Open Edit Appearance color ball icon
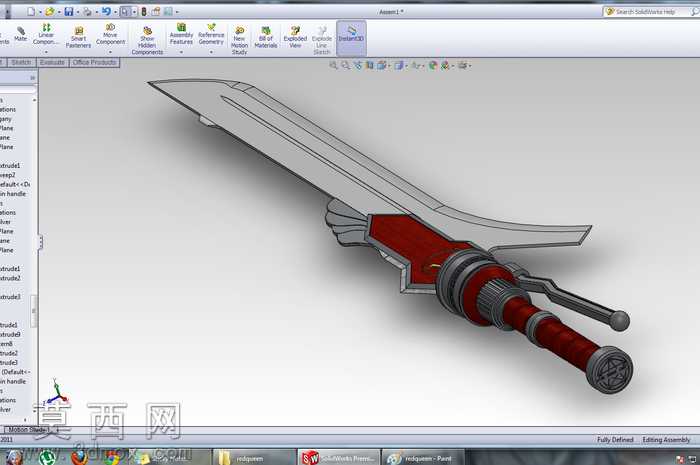700x465 pixels. [x=433, y=66]
